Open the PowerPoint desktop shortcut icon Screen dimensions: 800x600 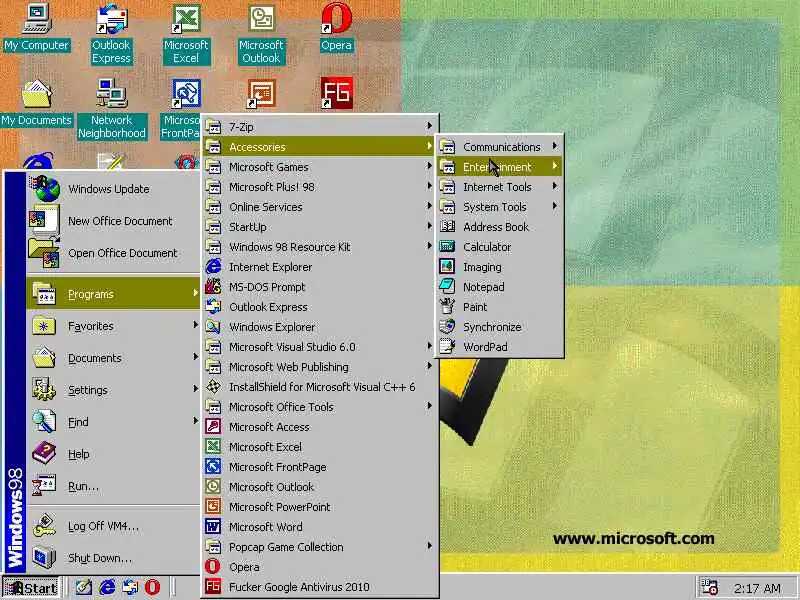tap(261, 94)
